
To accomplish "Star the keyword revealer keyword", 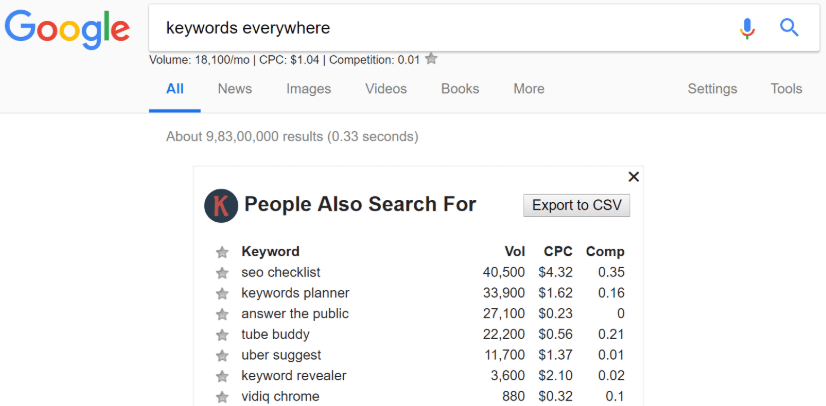I will [222, 376].
